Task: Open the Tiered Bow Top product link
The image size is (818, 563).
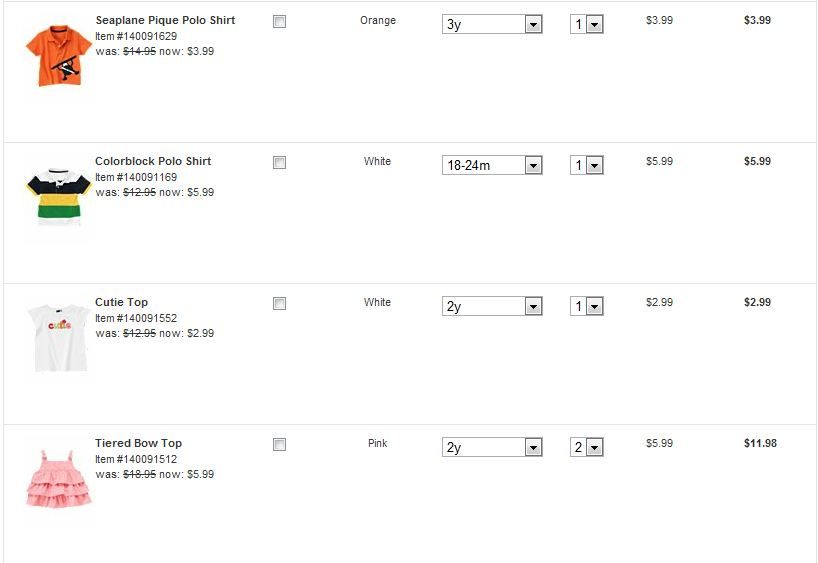Action: coord(138,443)
